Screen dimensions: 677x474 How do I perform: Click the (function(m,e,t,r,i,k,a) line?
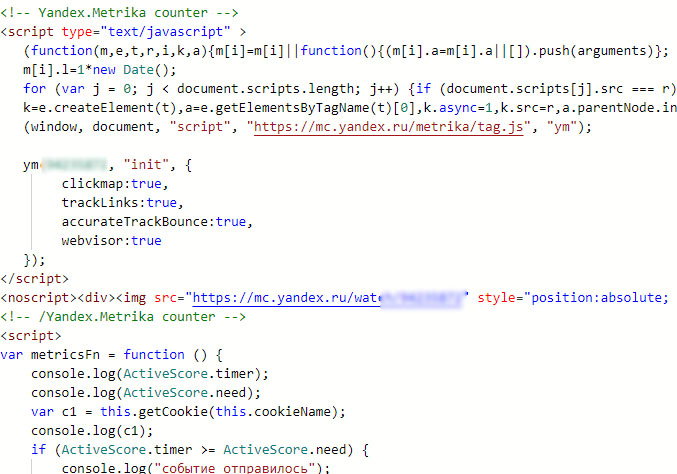(346, 51)
